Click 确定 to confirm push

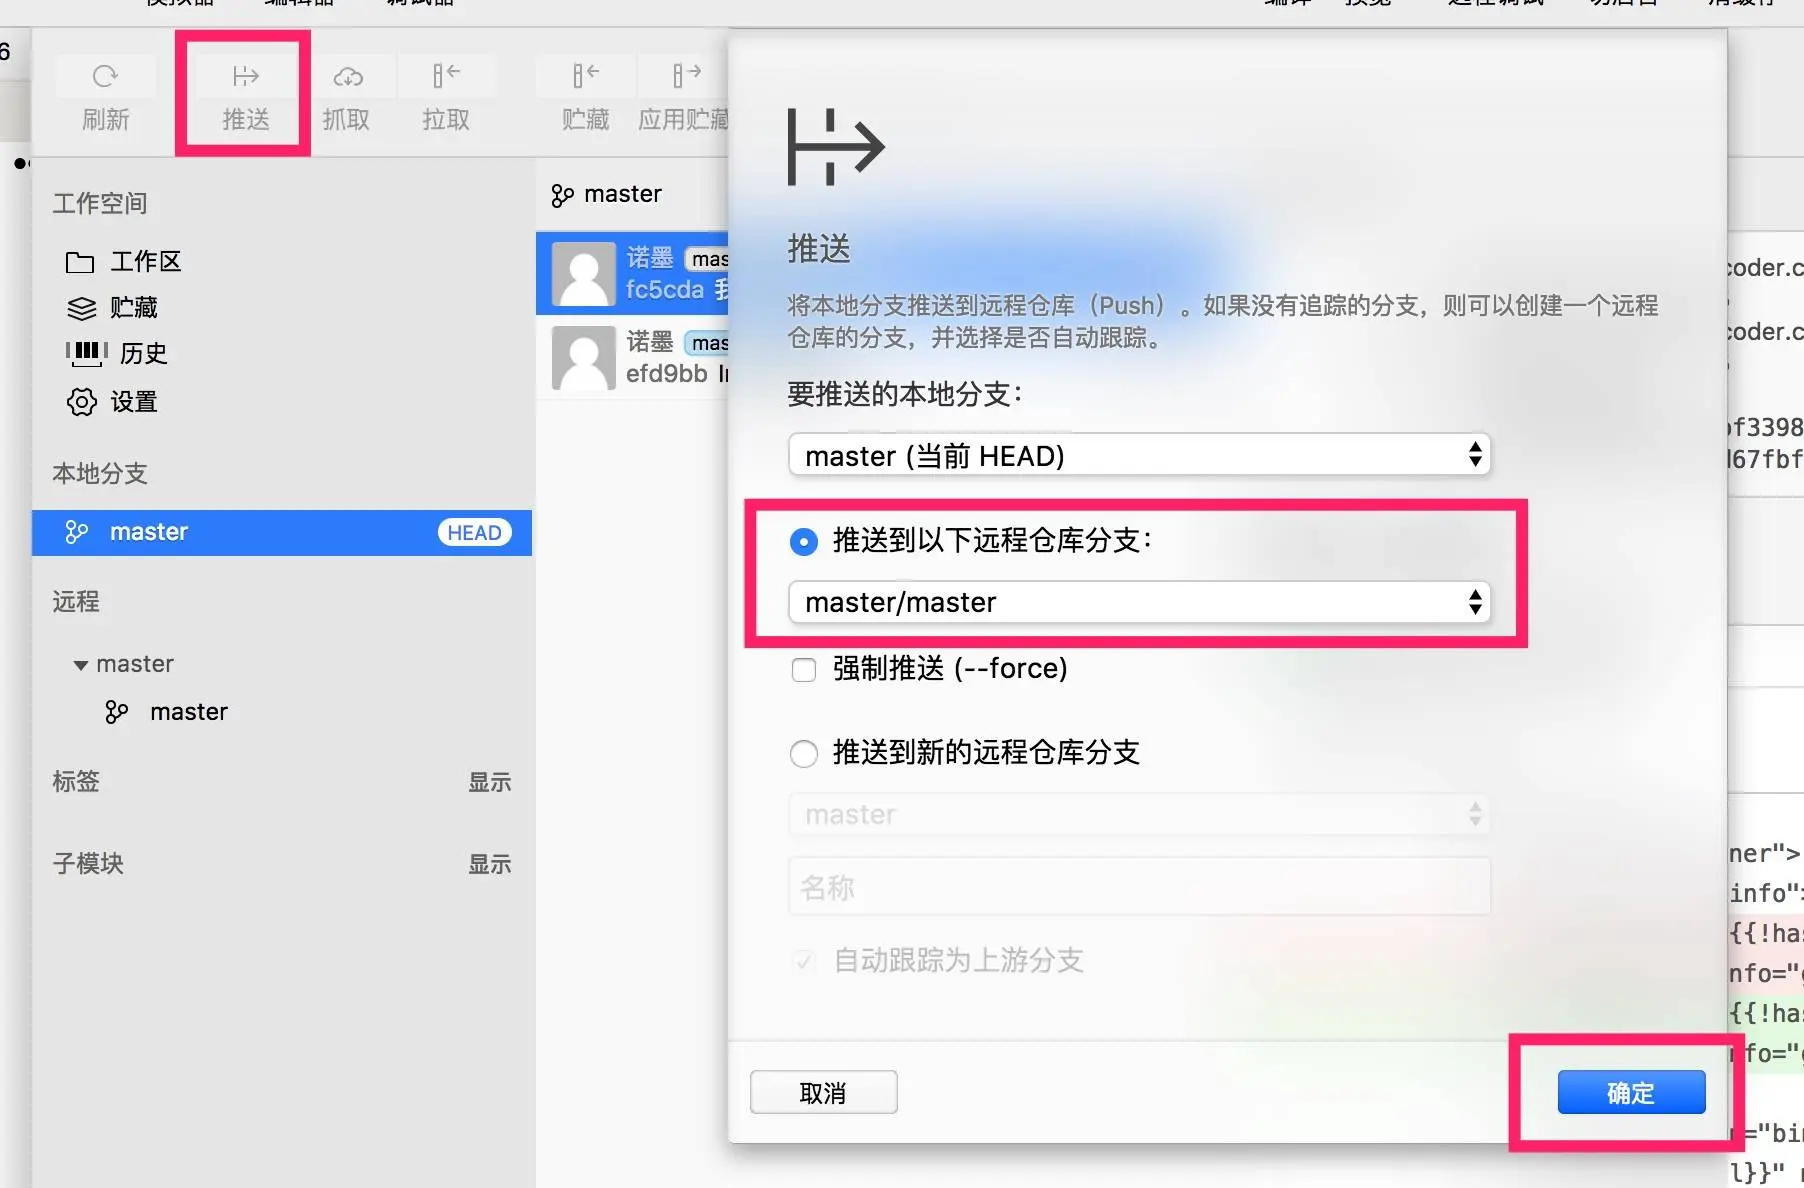pos(1631,1092)
